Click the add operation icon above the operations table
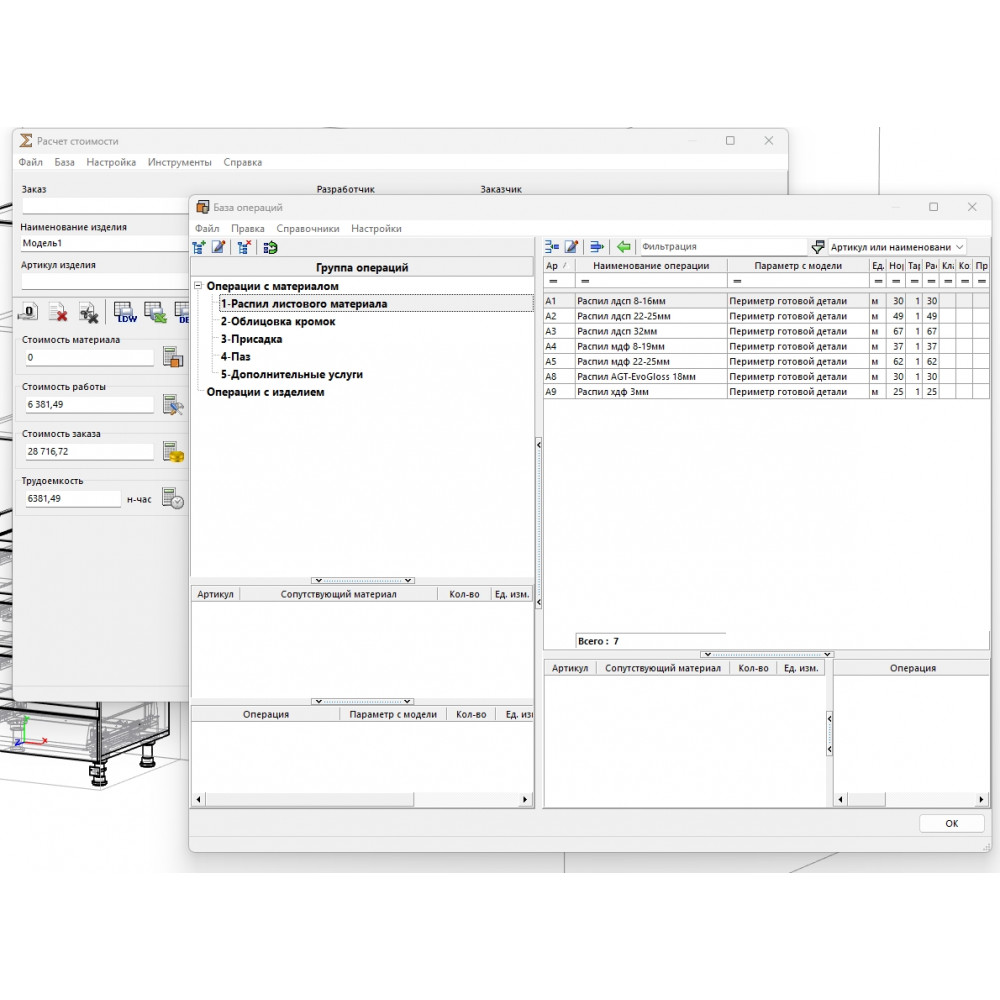The image size is (1000, 1000). (x=552, y=247)
